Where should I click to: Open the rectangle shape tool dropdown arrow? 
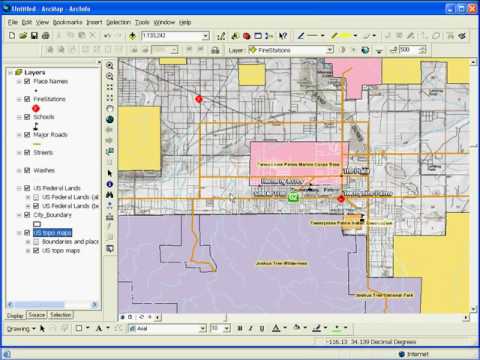[88, 328]
